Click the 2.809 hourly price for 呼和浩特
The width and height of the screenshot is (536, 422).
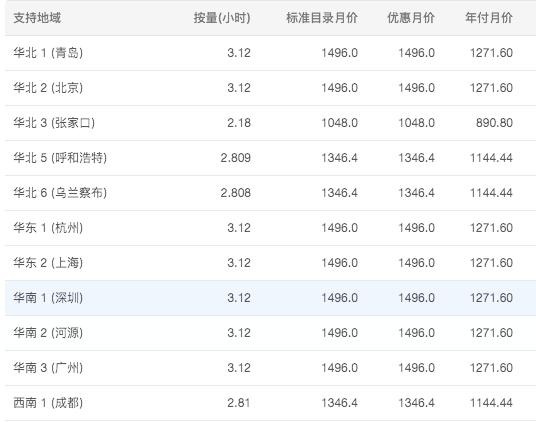(x=236, y=158)
